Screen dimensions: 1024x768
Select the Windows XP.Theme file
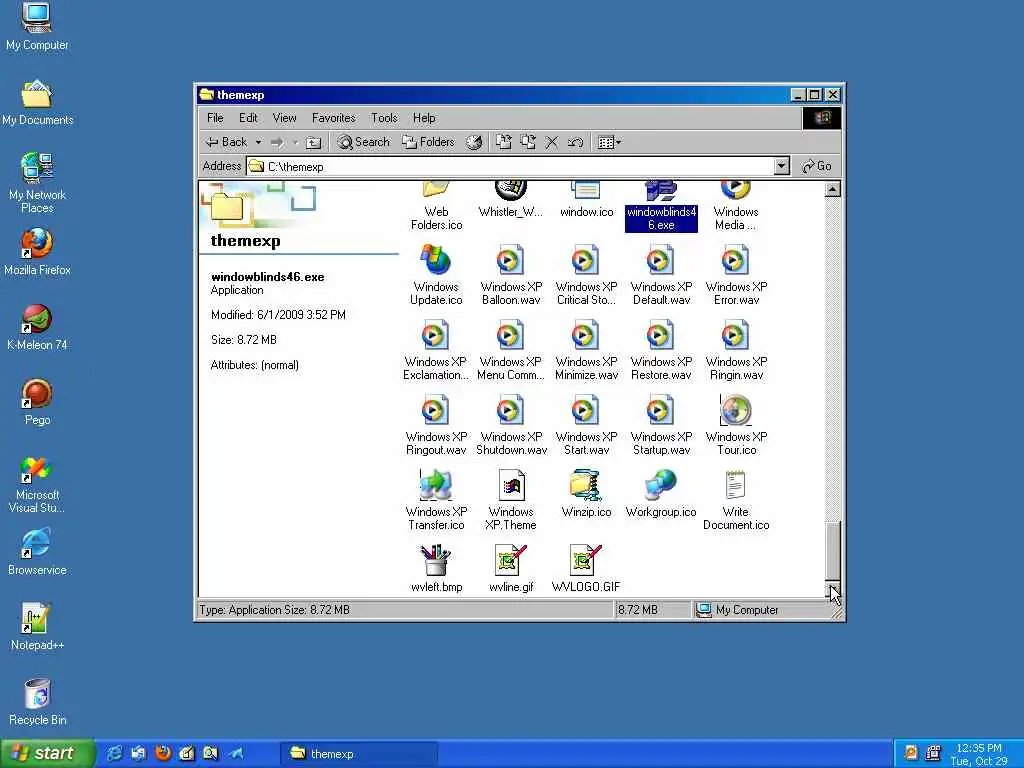(511, 500)
